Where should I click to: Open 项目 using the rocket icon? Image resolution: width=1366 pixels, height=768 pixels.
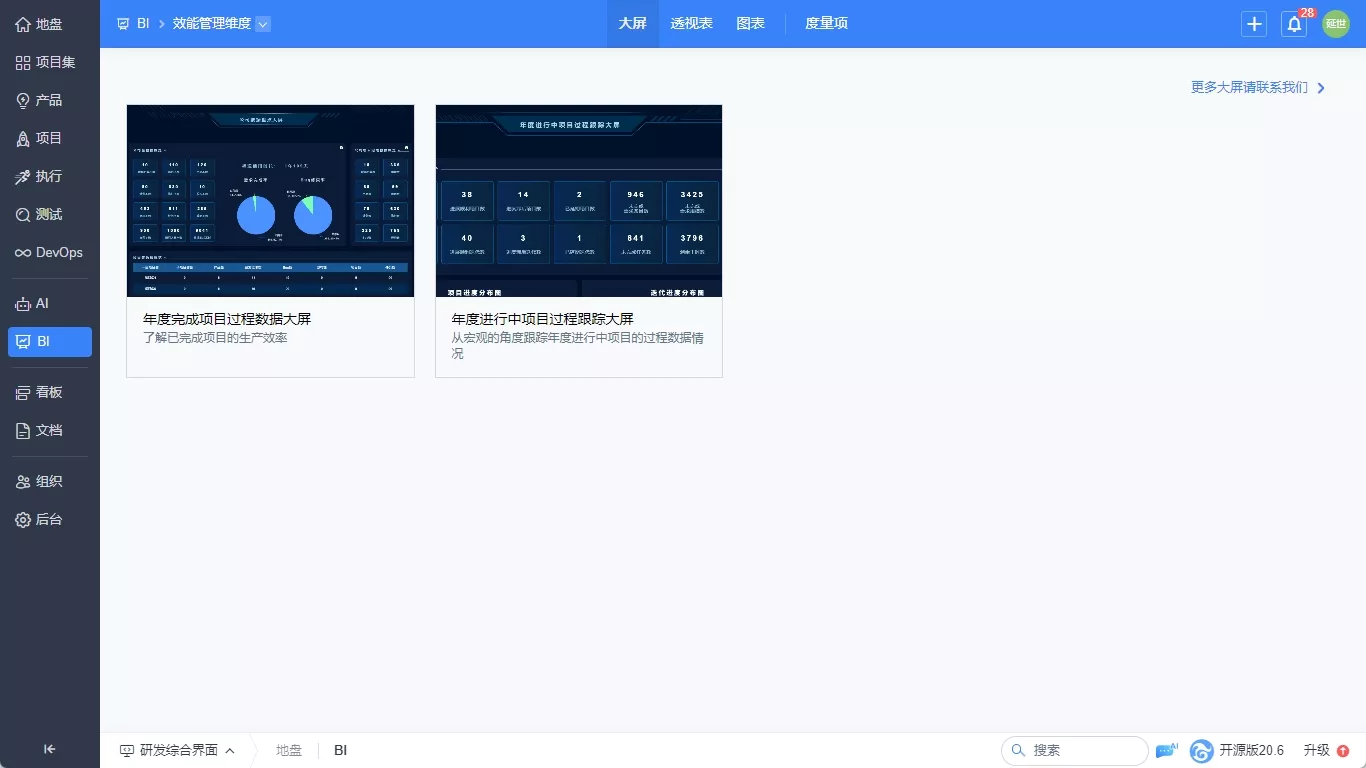tap(23, 138)
